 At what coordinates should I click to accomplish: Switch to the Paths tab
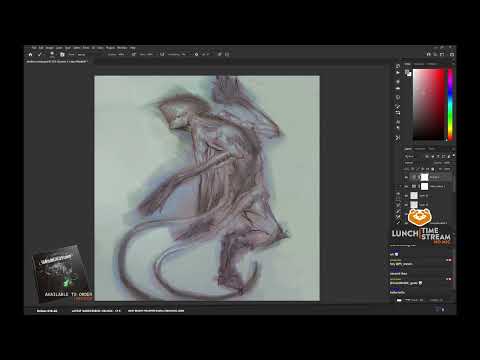pos(432,149)
